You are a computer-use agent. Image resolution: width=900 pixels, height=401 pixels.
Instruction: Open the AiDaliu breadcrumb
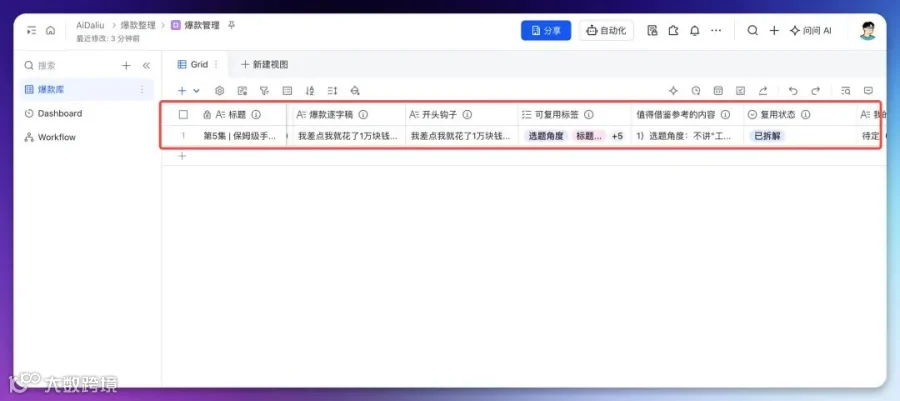tap(92, 25)
